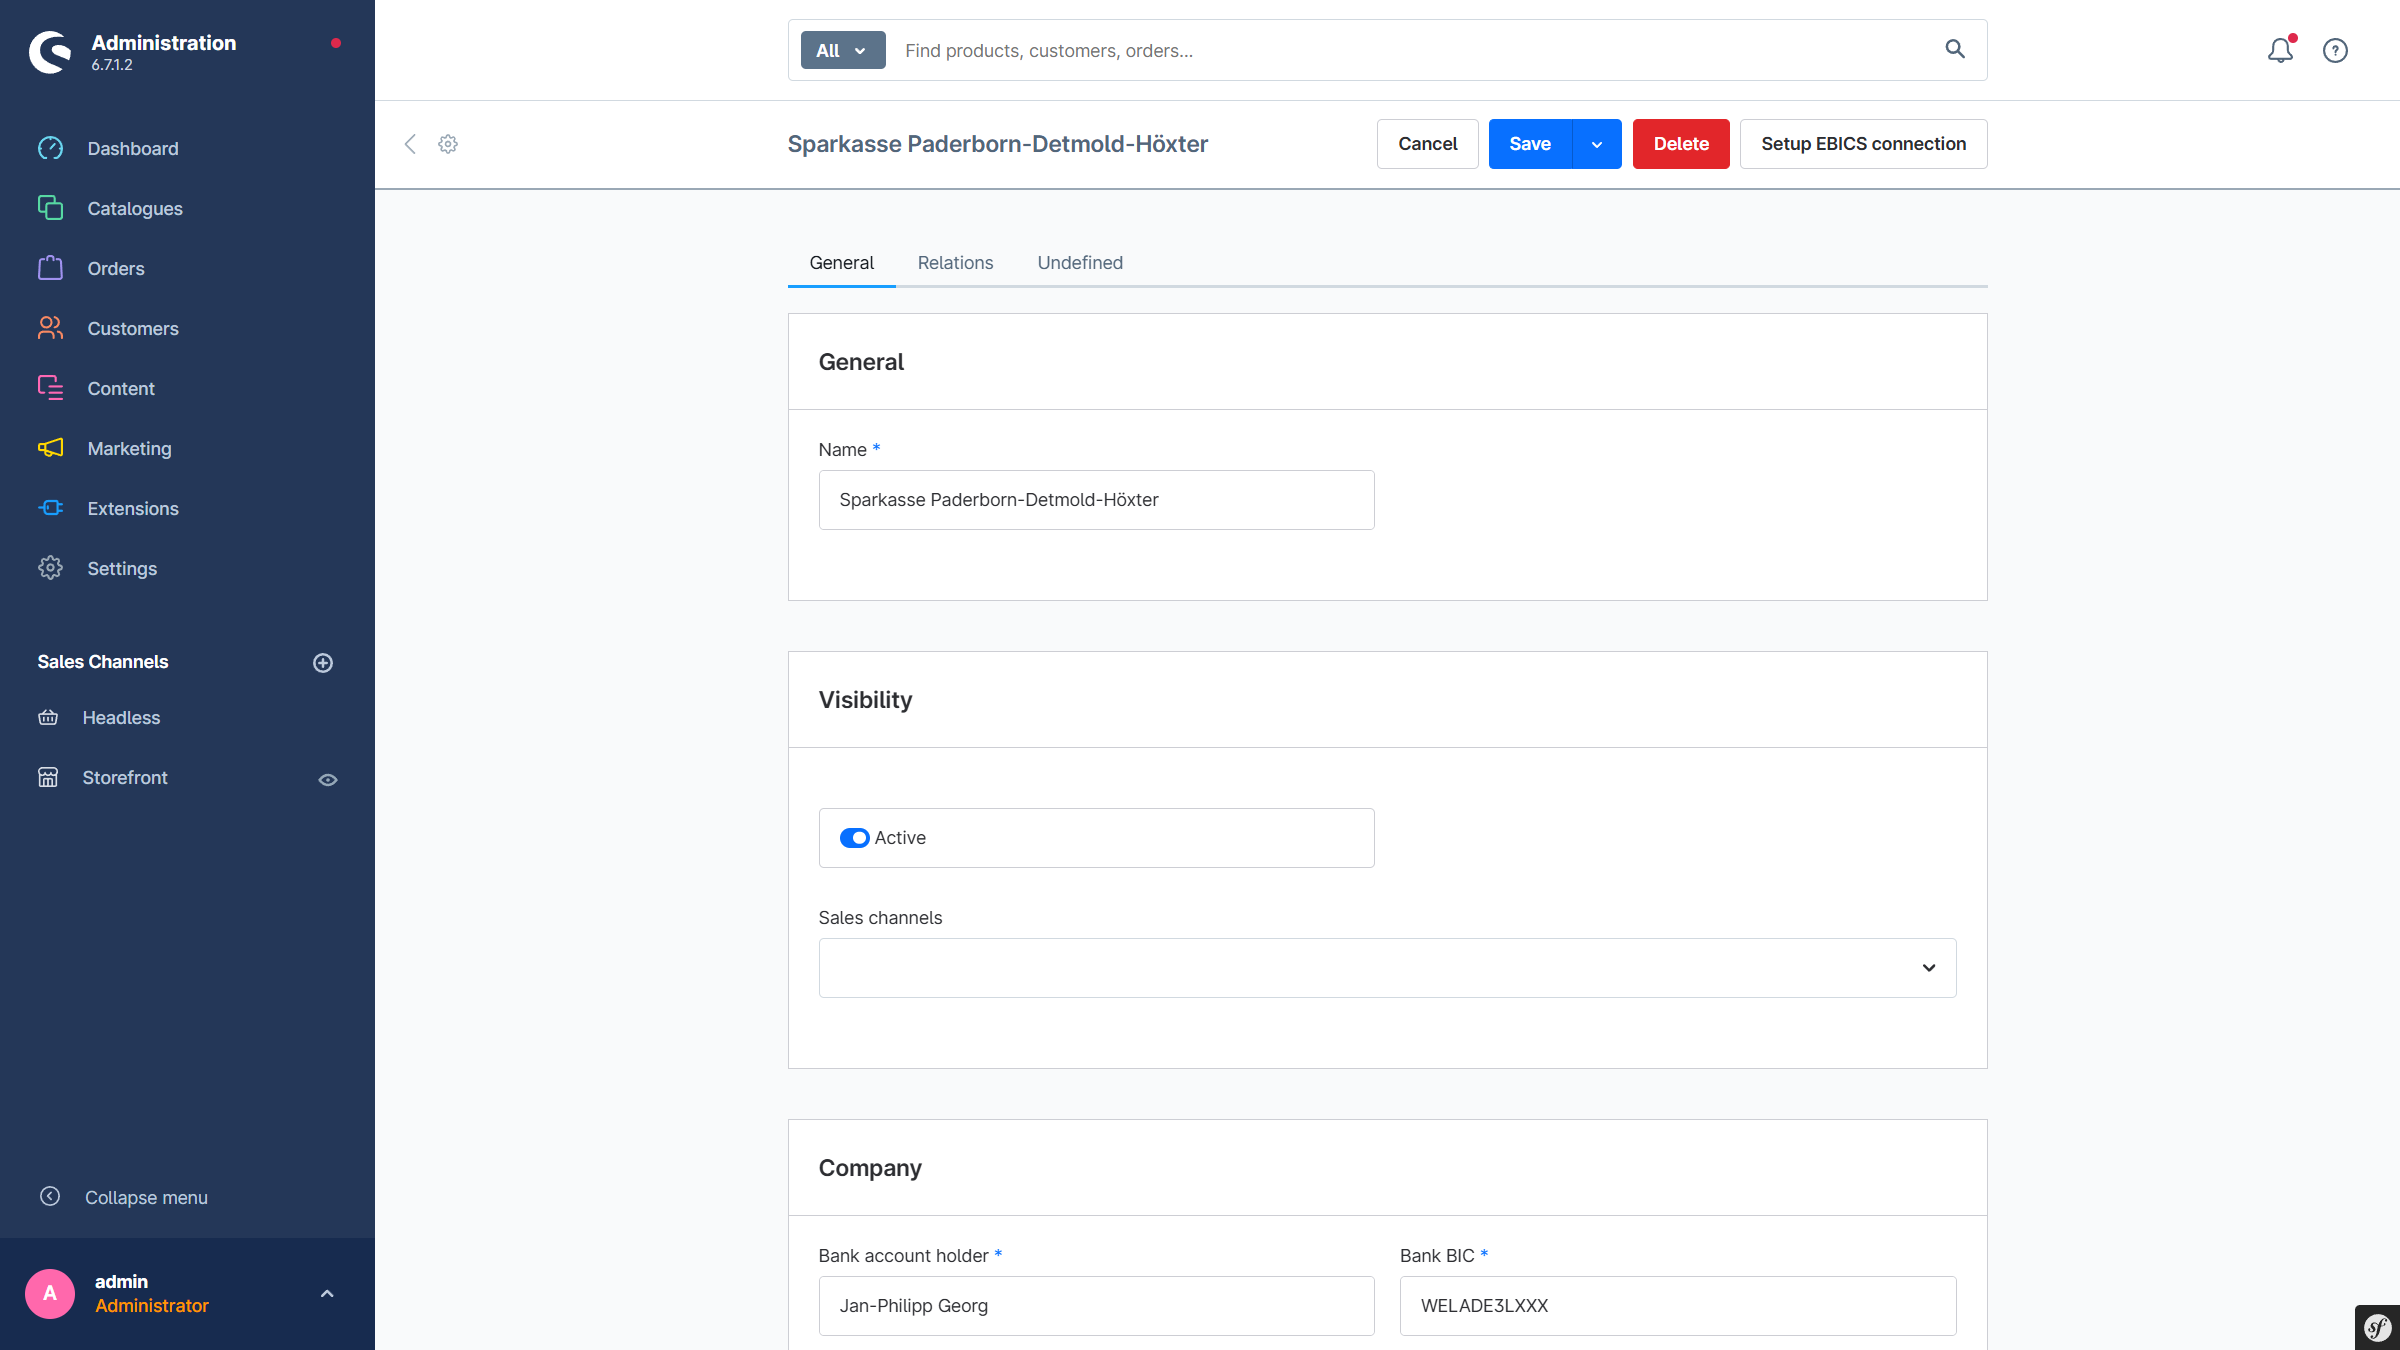Add a sales channel with plus icon
The image size is (2400, 1350).
coord(322,663)
